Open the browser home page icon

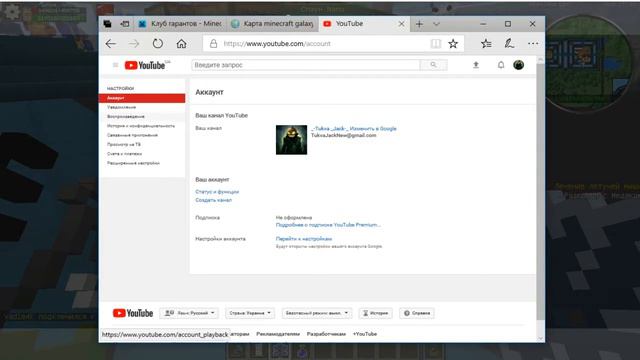point(181,44)
